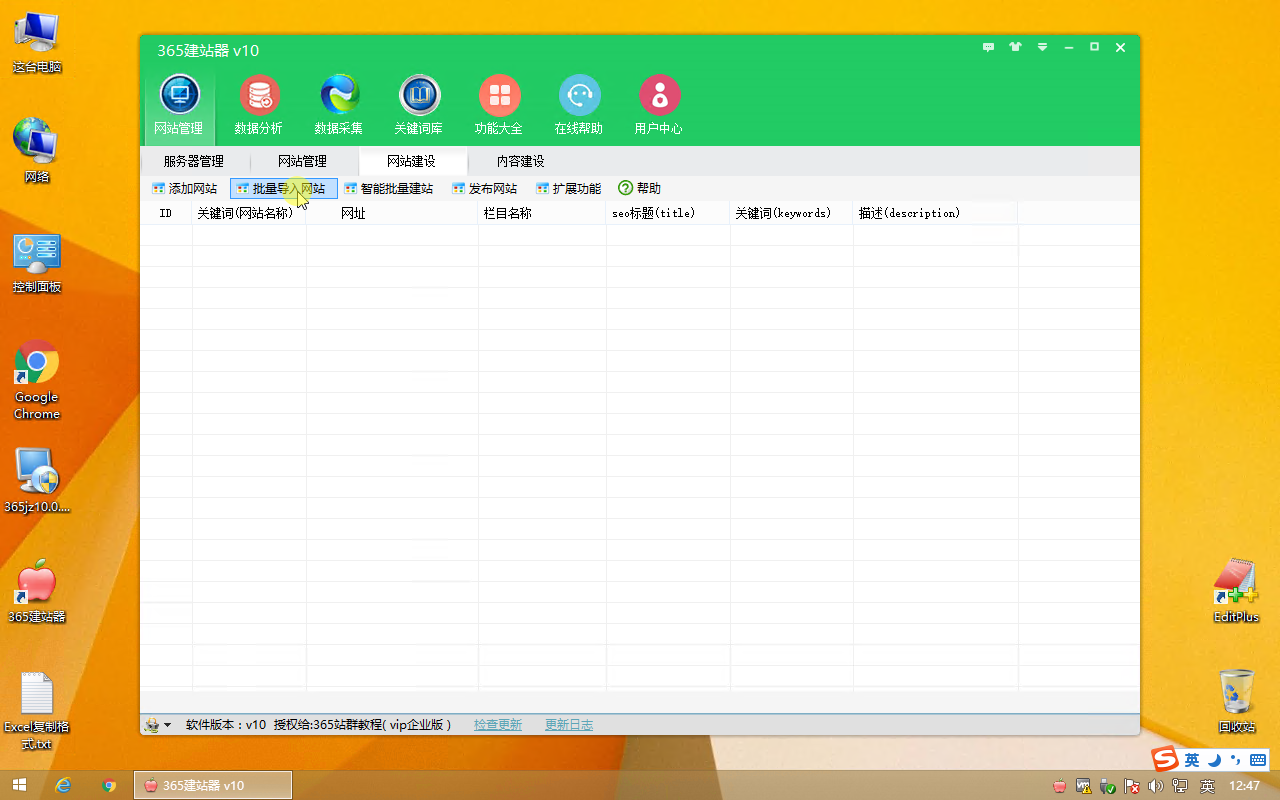This screenshot has width=1280, height=800.
Task: Select the Google Chrome desktop shortcut
Action: click(x=37, y=380)
